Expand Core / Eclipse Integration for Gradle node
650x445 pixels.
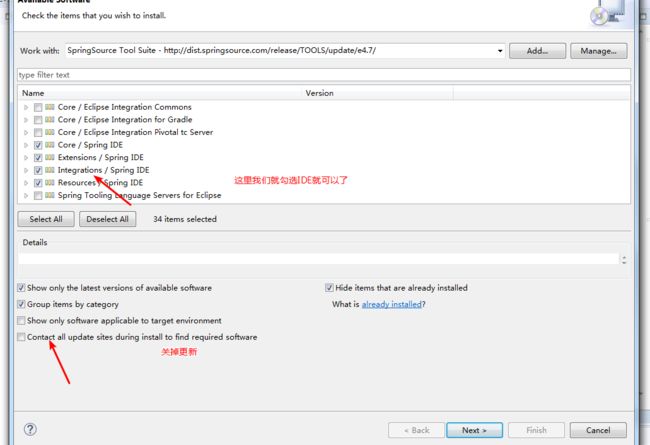pos(26,120)
